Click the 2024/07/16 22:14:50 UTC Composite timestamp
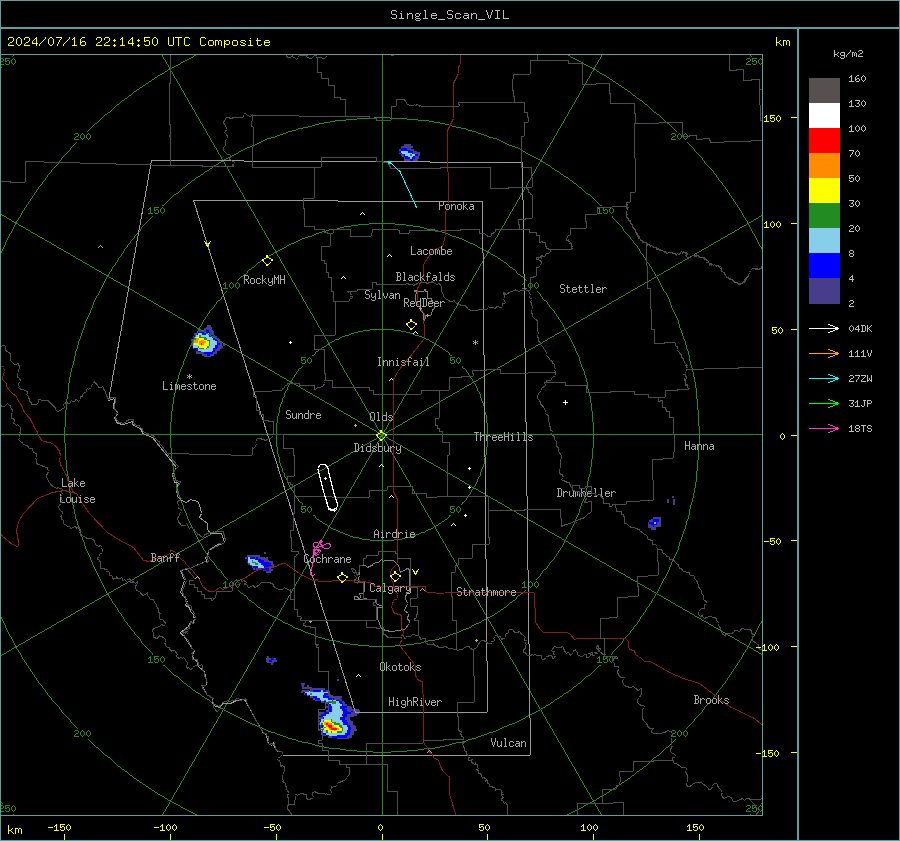The height and width of the screenshot is (841, 900). (138, 42)
